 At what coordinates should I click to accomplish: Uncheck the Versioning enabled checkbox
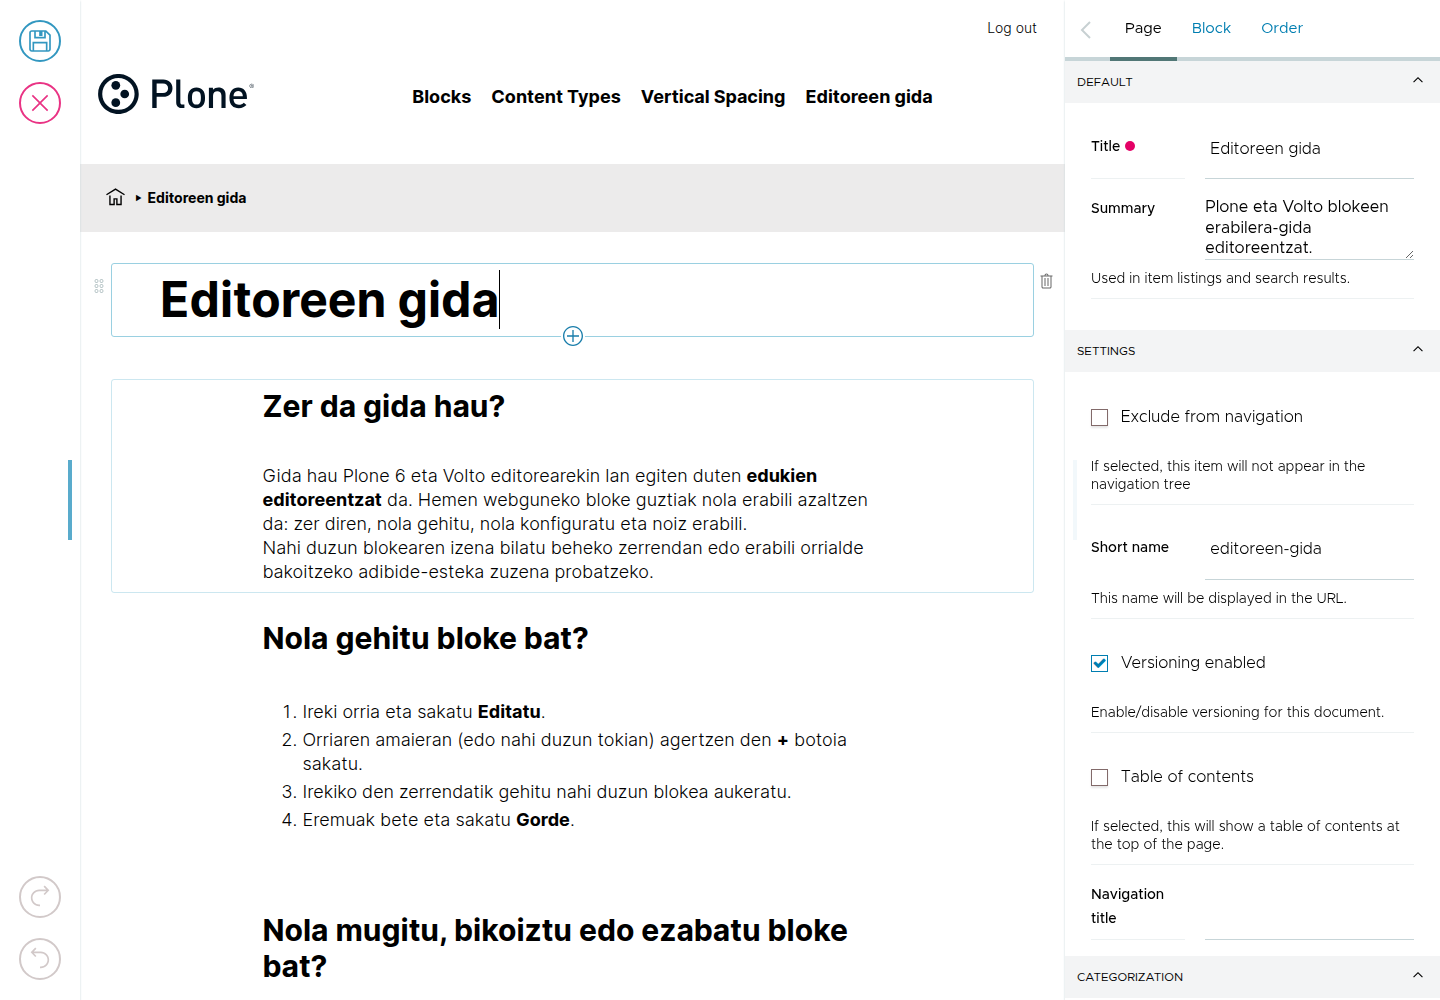pos(1100,663)
